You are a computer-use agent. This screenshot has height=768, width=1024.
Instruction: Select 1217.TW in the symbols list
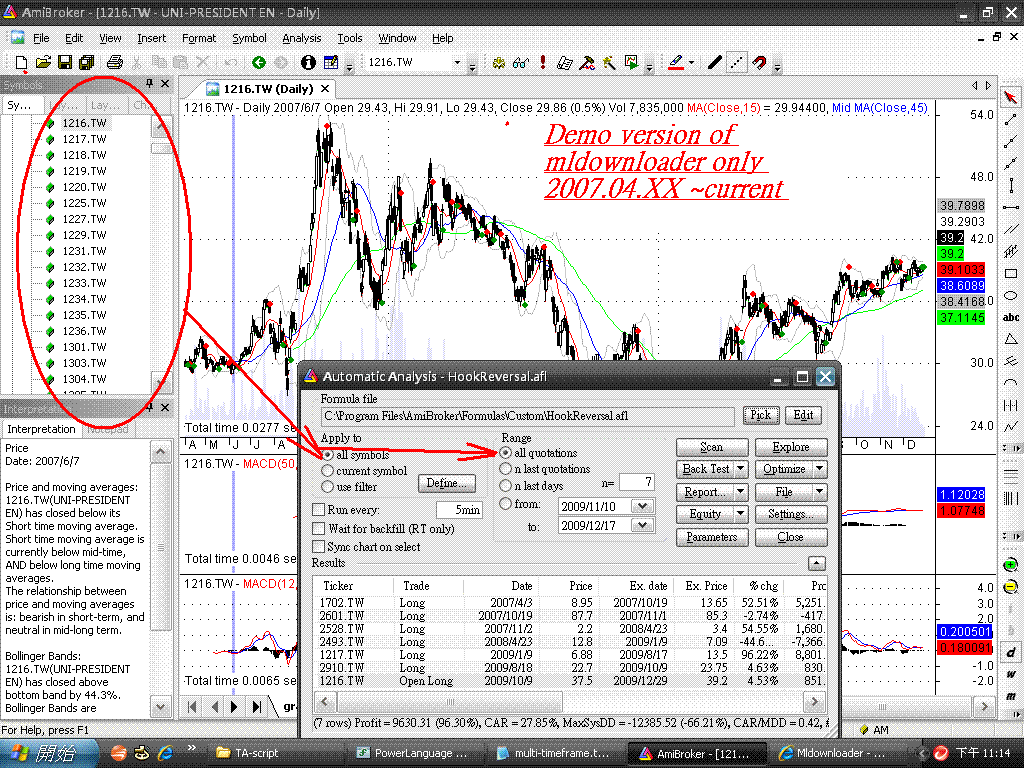[84, 139]
